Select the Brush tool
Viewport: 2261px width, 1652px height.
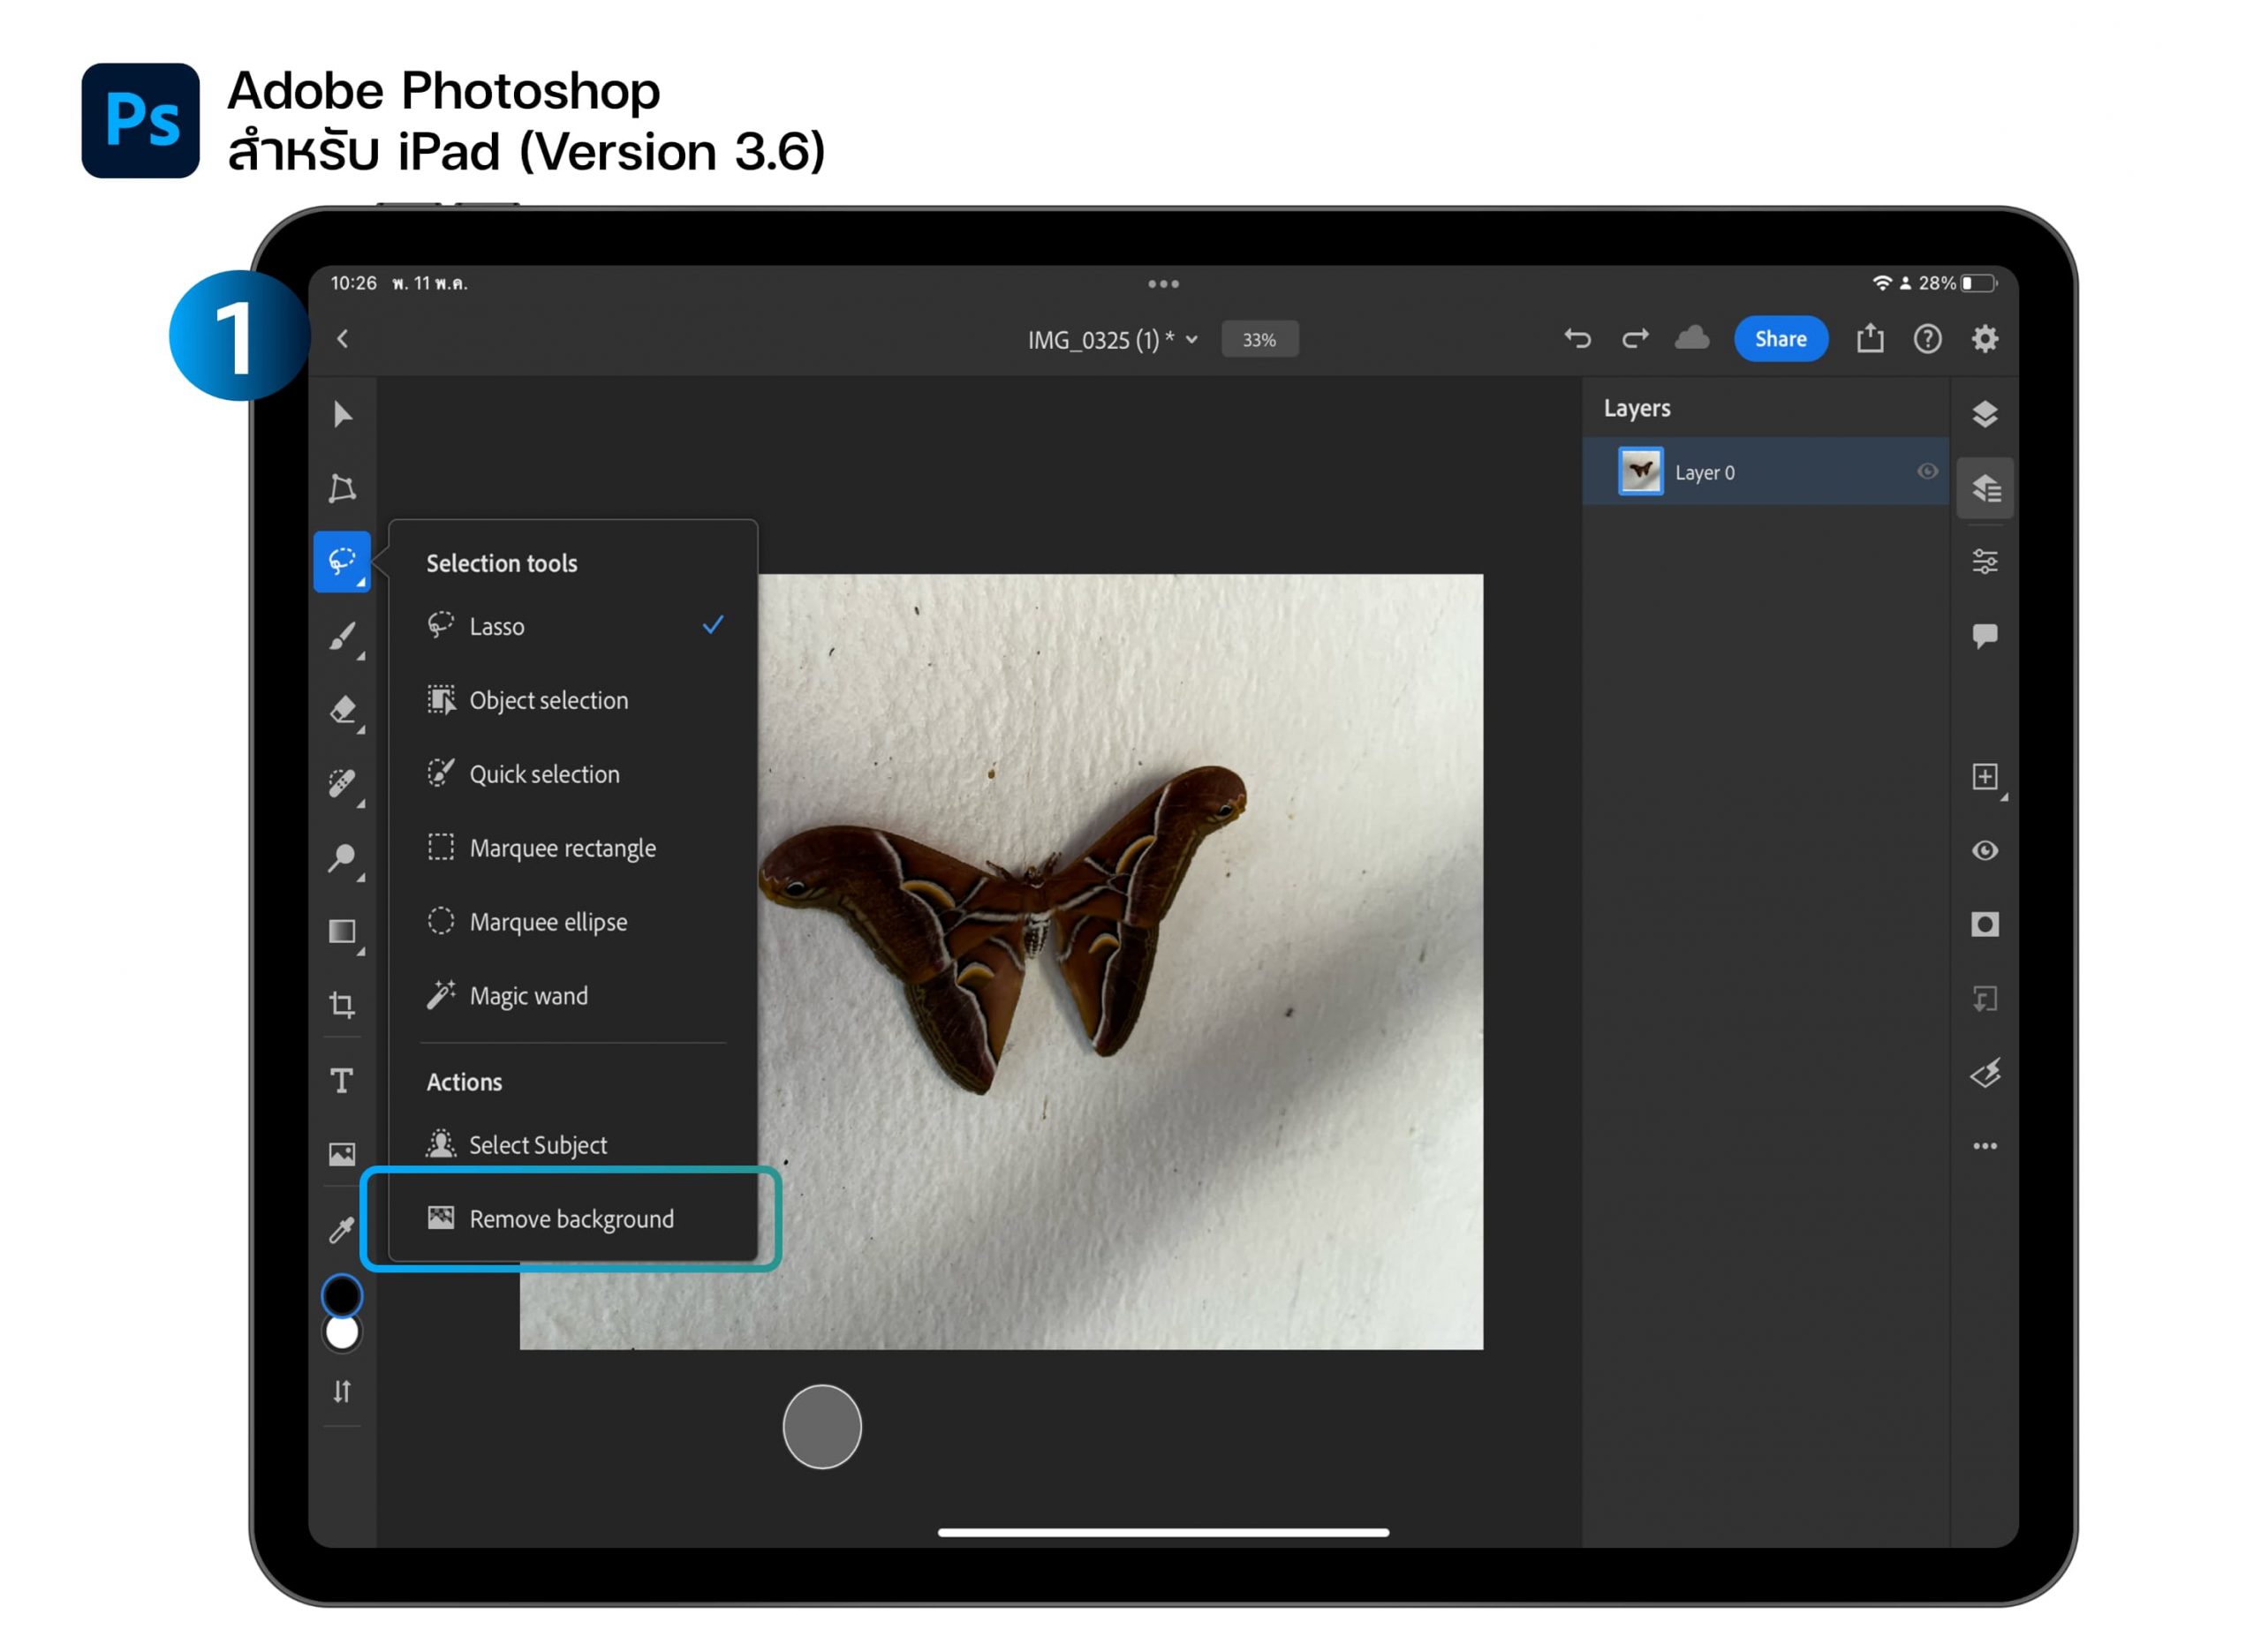pos(343,636)
